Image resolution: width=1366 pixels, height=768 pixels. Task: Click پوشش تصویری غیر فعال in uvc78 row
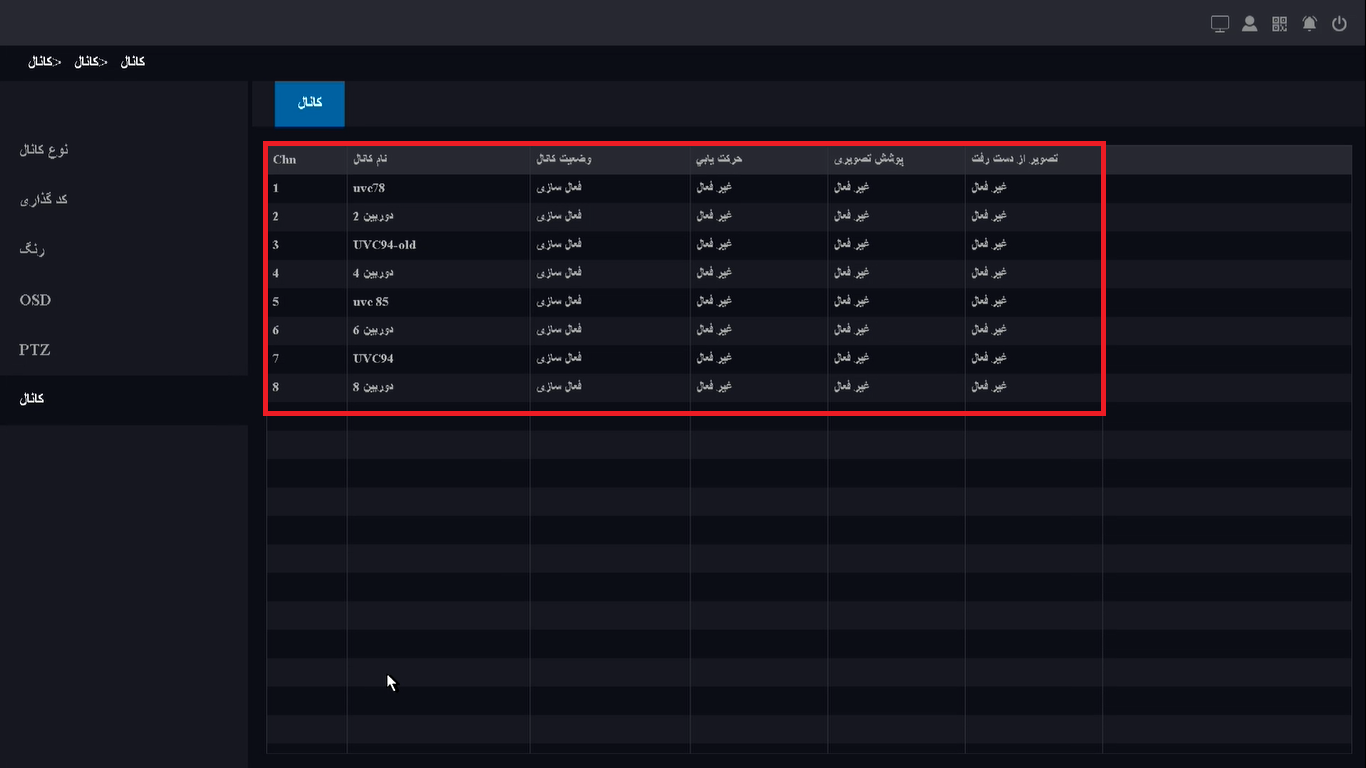tap(852, 188)
